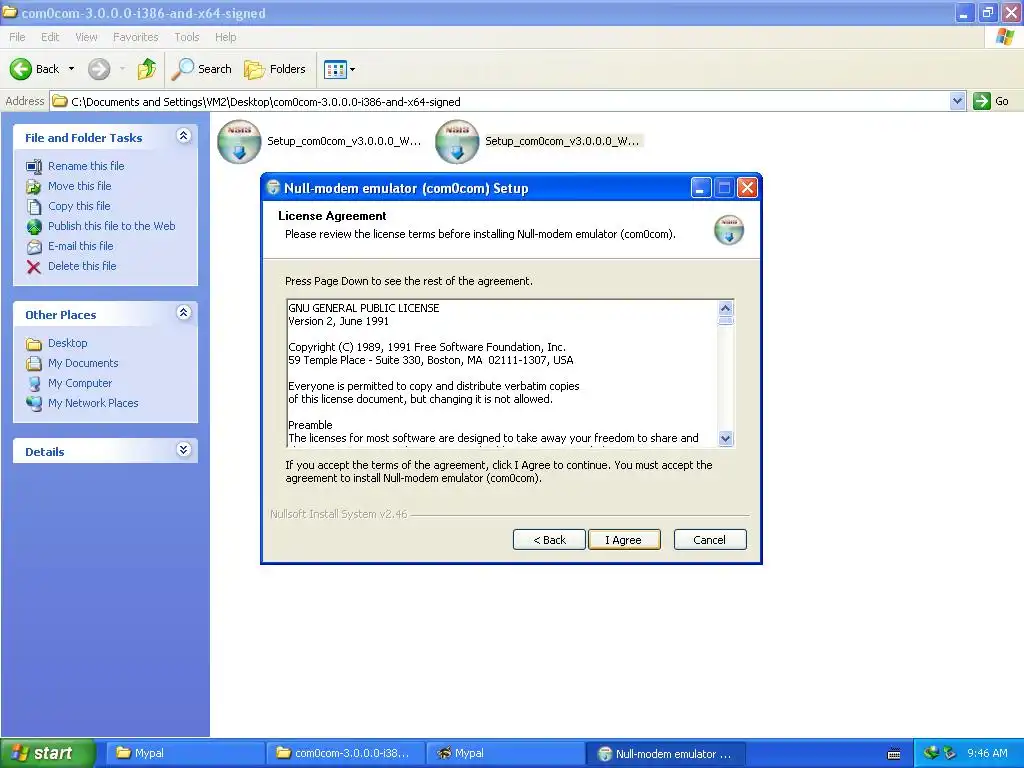Click the Setup dialog title bar icon
The image size is (1024, 768).
point(273,188)
